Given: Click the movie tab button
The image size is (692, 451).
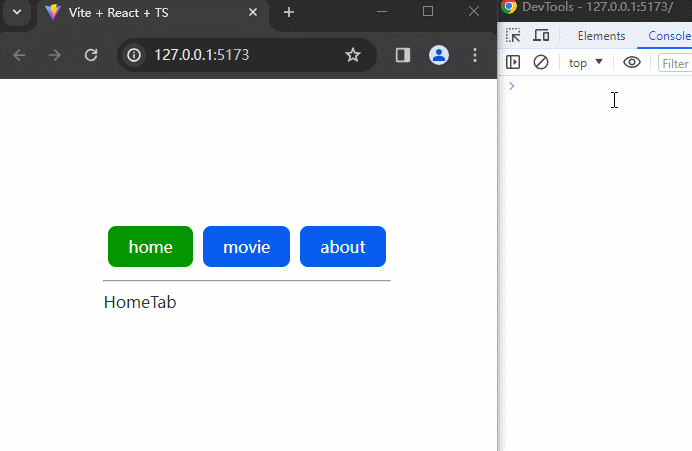Looking at the screenshot, I should [246, 247].
